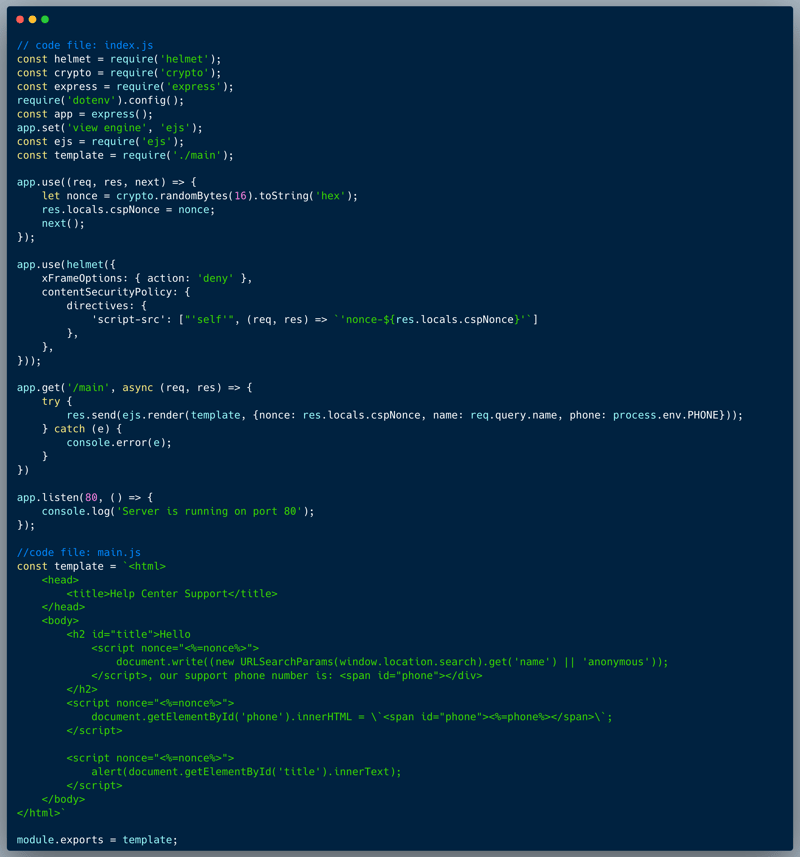This screenshot has height=857, width=800.
Task: Select the 'our support phone number is' line
Action: coord(287,676)
